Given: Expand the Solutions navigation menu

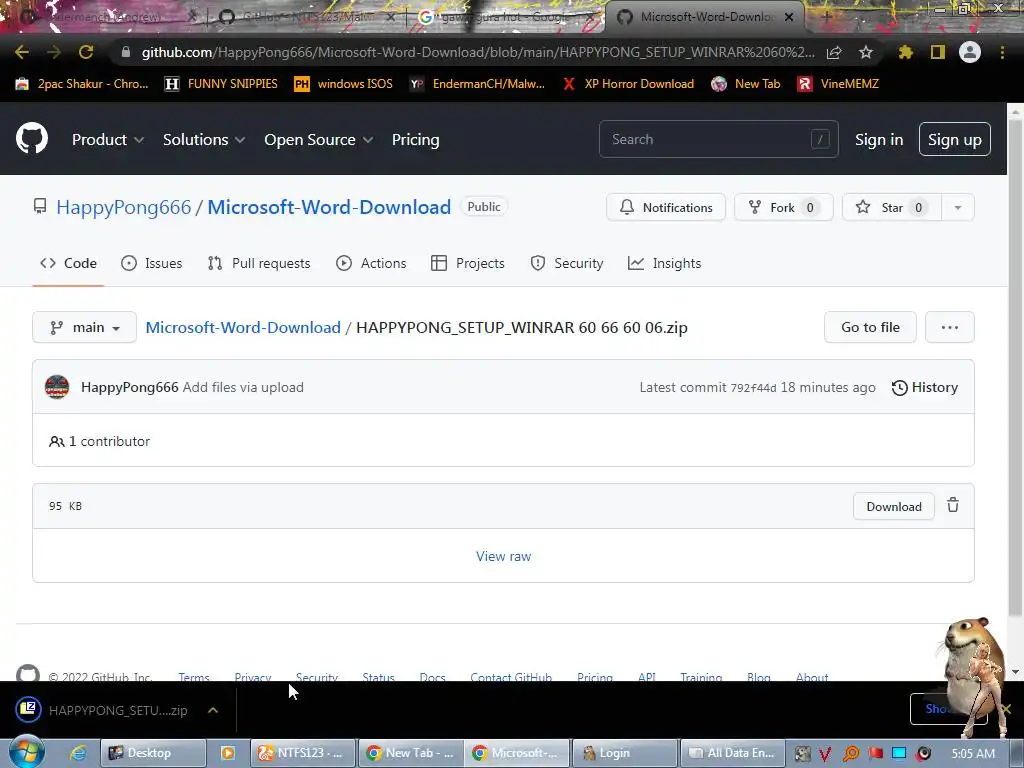Looking at the screenshot, I should tap(204, 140).
